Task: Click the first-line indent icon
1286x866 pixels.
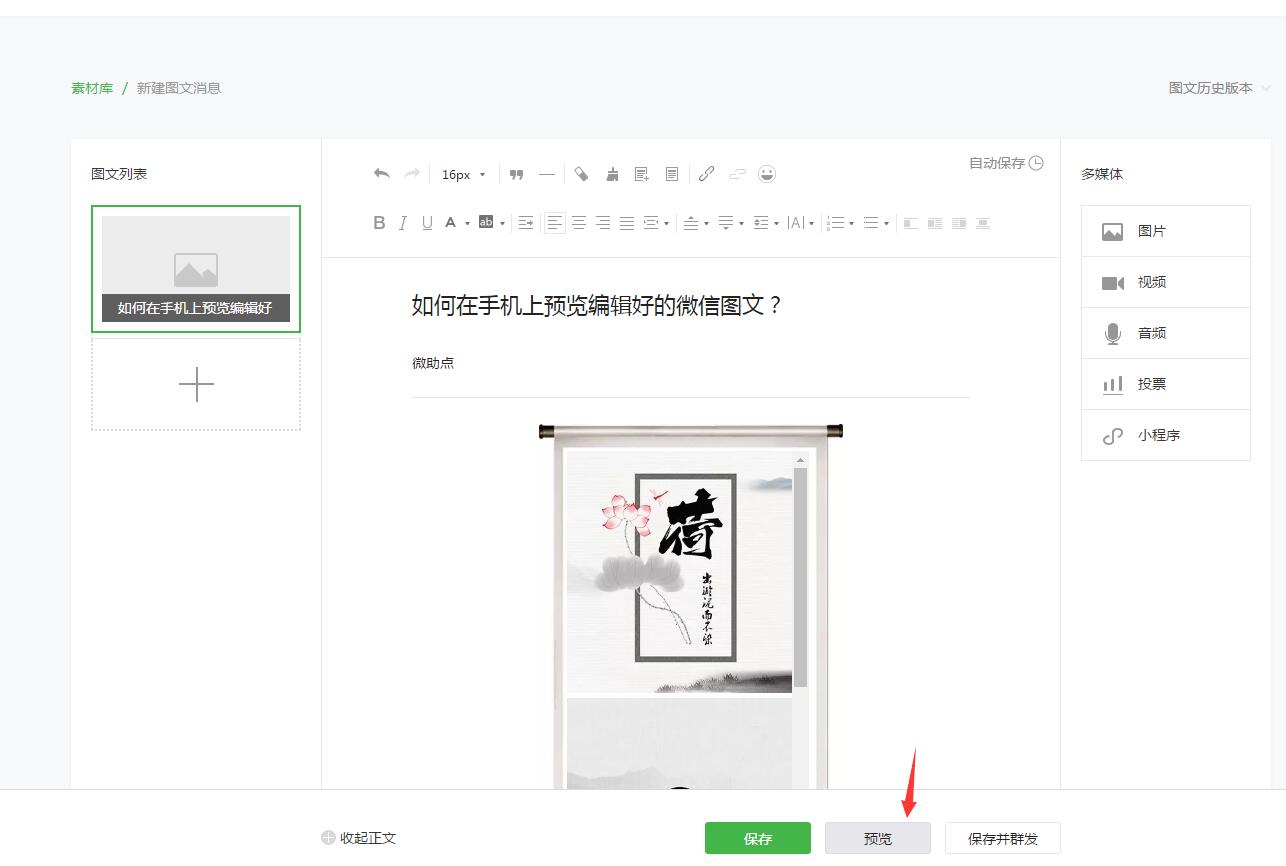Action: (526, 223)
